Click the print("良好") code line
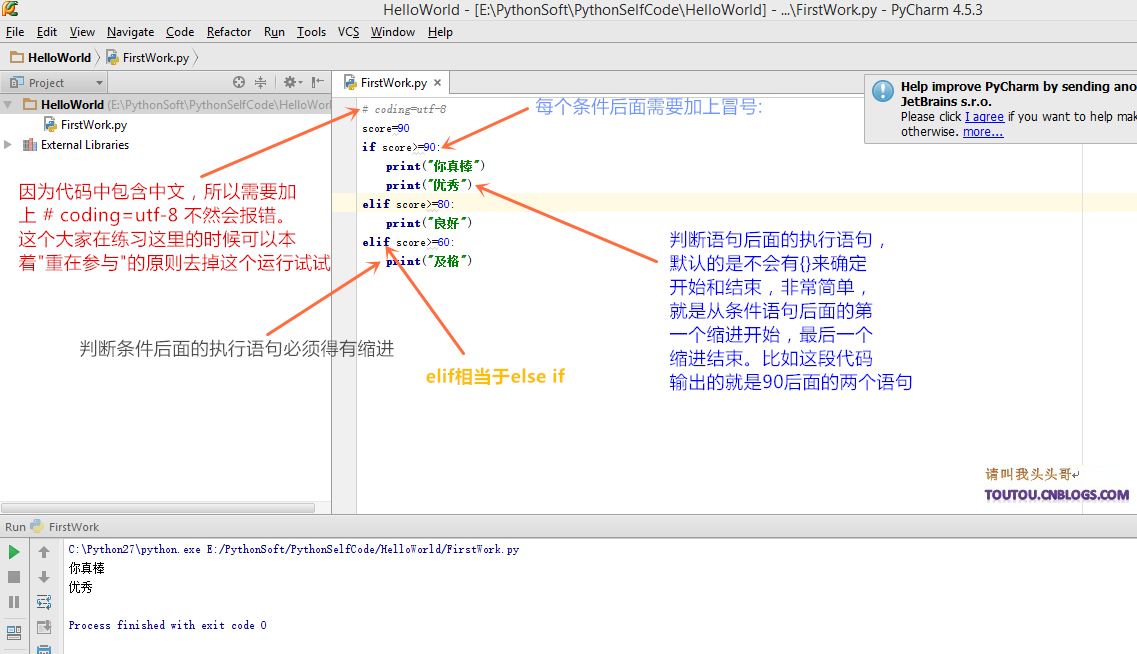 pyautogui.click(x=429, y=223)
